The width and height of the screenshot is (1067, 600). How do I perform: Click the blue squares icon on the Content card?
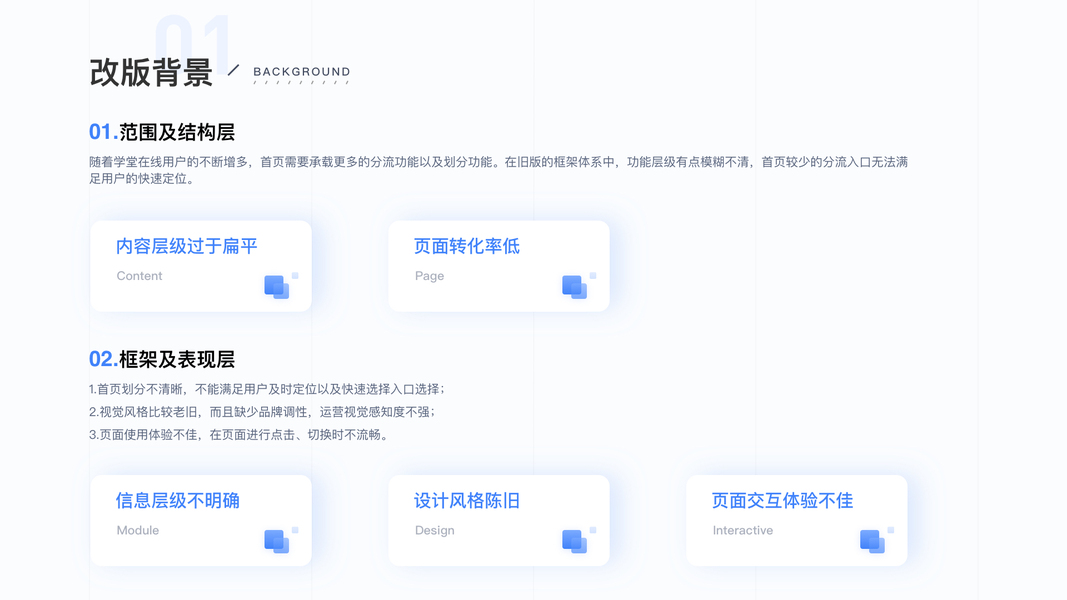coord(280,286)
